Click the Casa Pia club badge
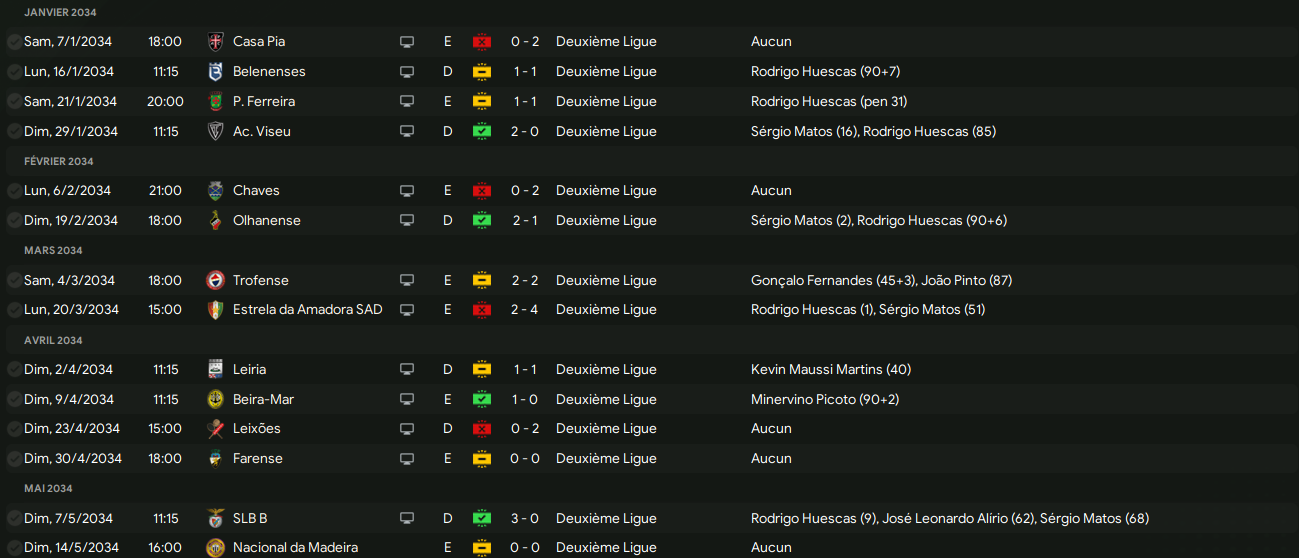Image resolution: width=1299 pixels, height=558 pixels. point(215,42)
